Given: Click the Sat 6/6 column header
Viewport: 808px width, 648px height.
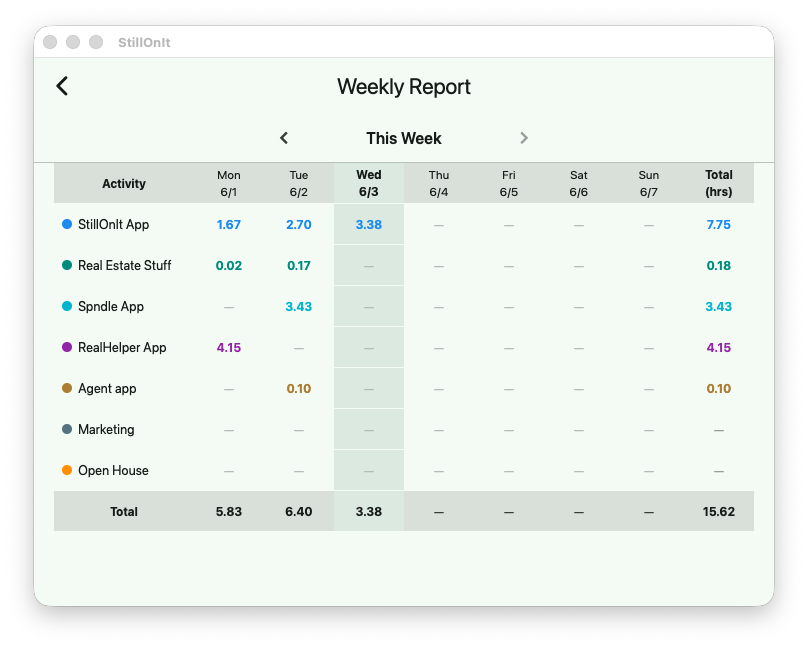Looking at the screenshot, I should tap(579, 183).
